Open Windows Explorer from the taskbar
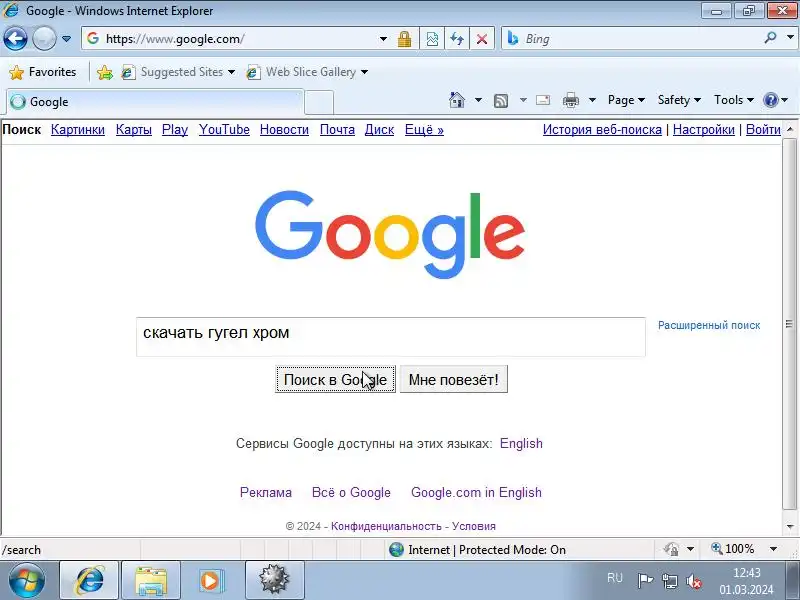 (x=151, y=580)
